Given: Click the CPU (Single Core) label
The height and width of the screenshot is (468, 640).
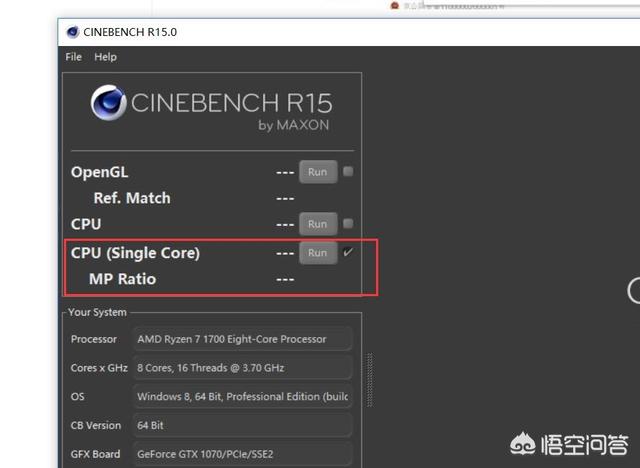Looking at the screenshot, I should [x=135, y=253].
